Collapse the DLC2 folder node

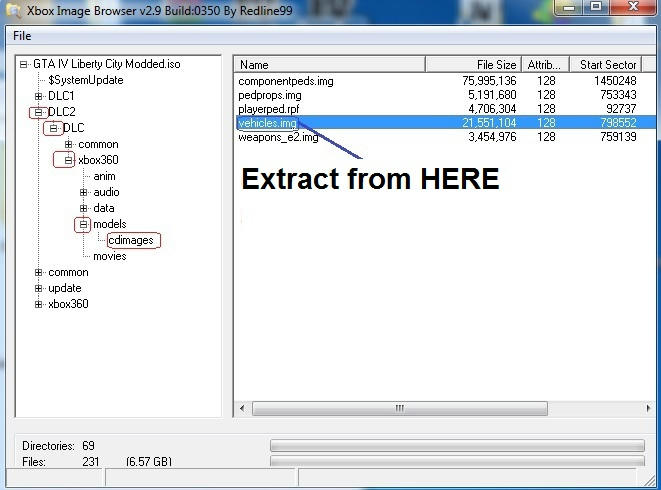click(38, 113)
